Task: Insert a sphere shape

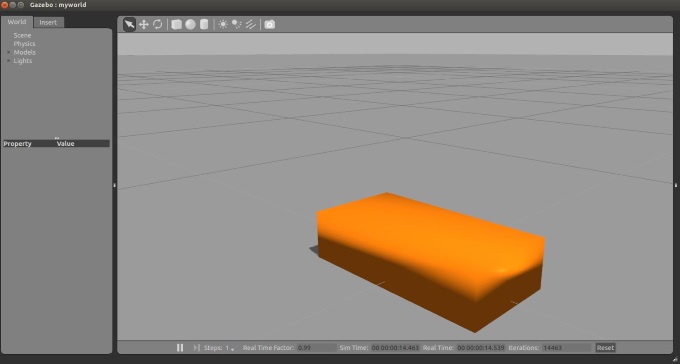Action: click(x=190, y=24)
